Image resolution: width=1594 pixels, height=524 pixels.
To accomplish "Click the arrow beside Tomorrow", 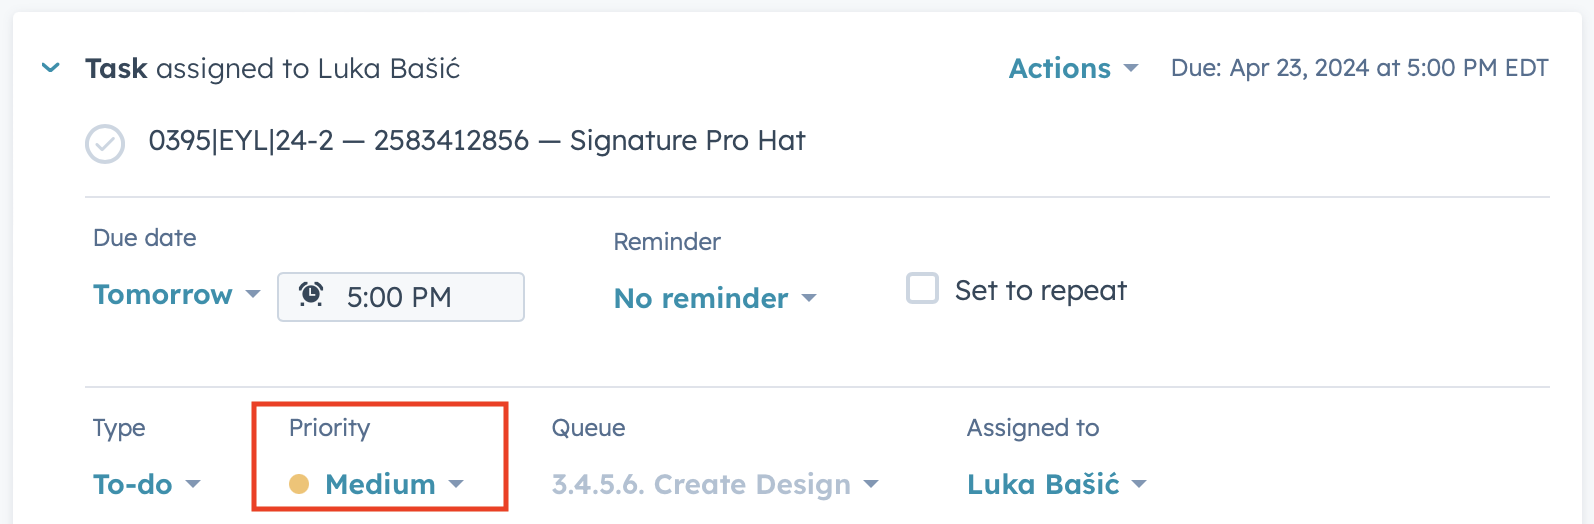I will 253,294.
